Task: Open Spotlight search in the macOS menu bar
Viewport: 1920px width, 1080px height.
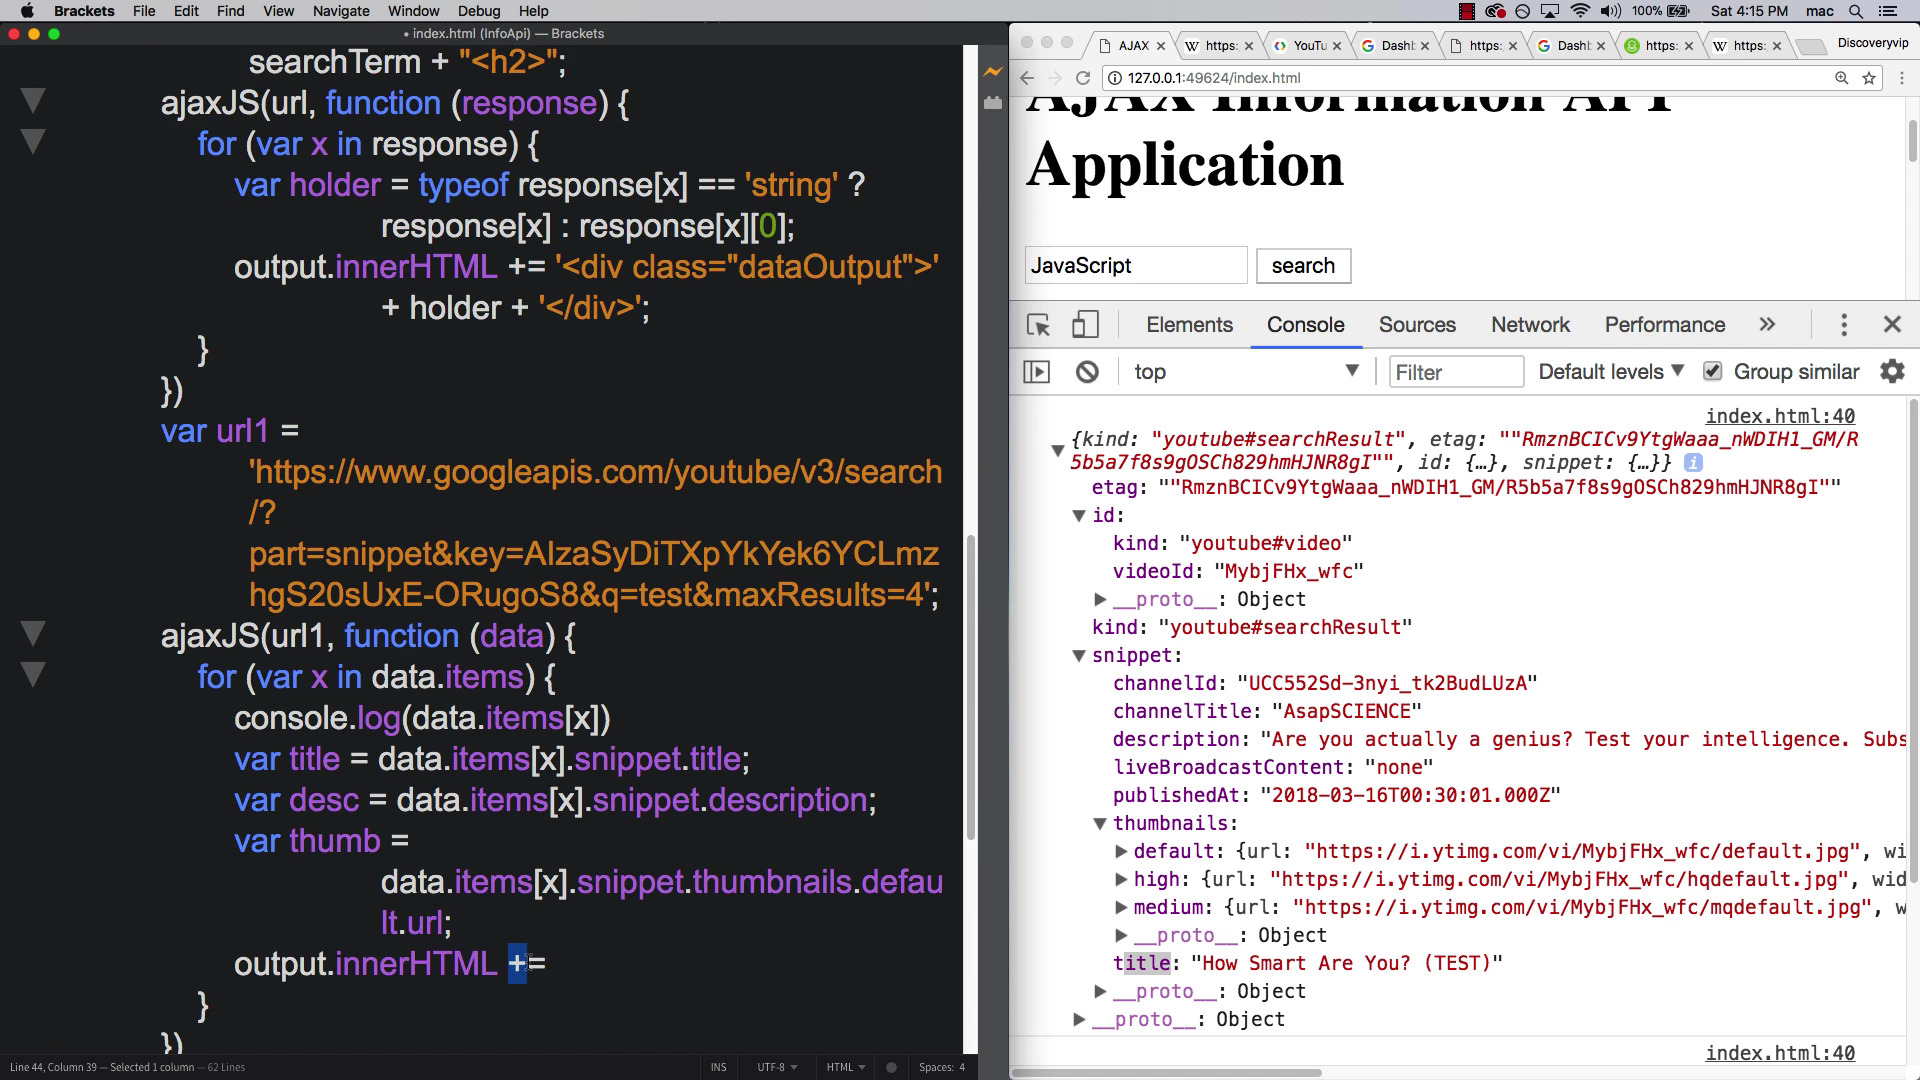Action: tap(1856, 11)
